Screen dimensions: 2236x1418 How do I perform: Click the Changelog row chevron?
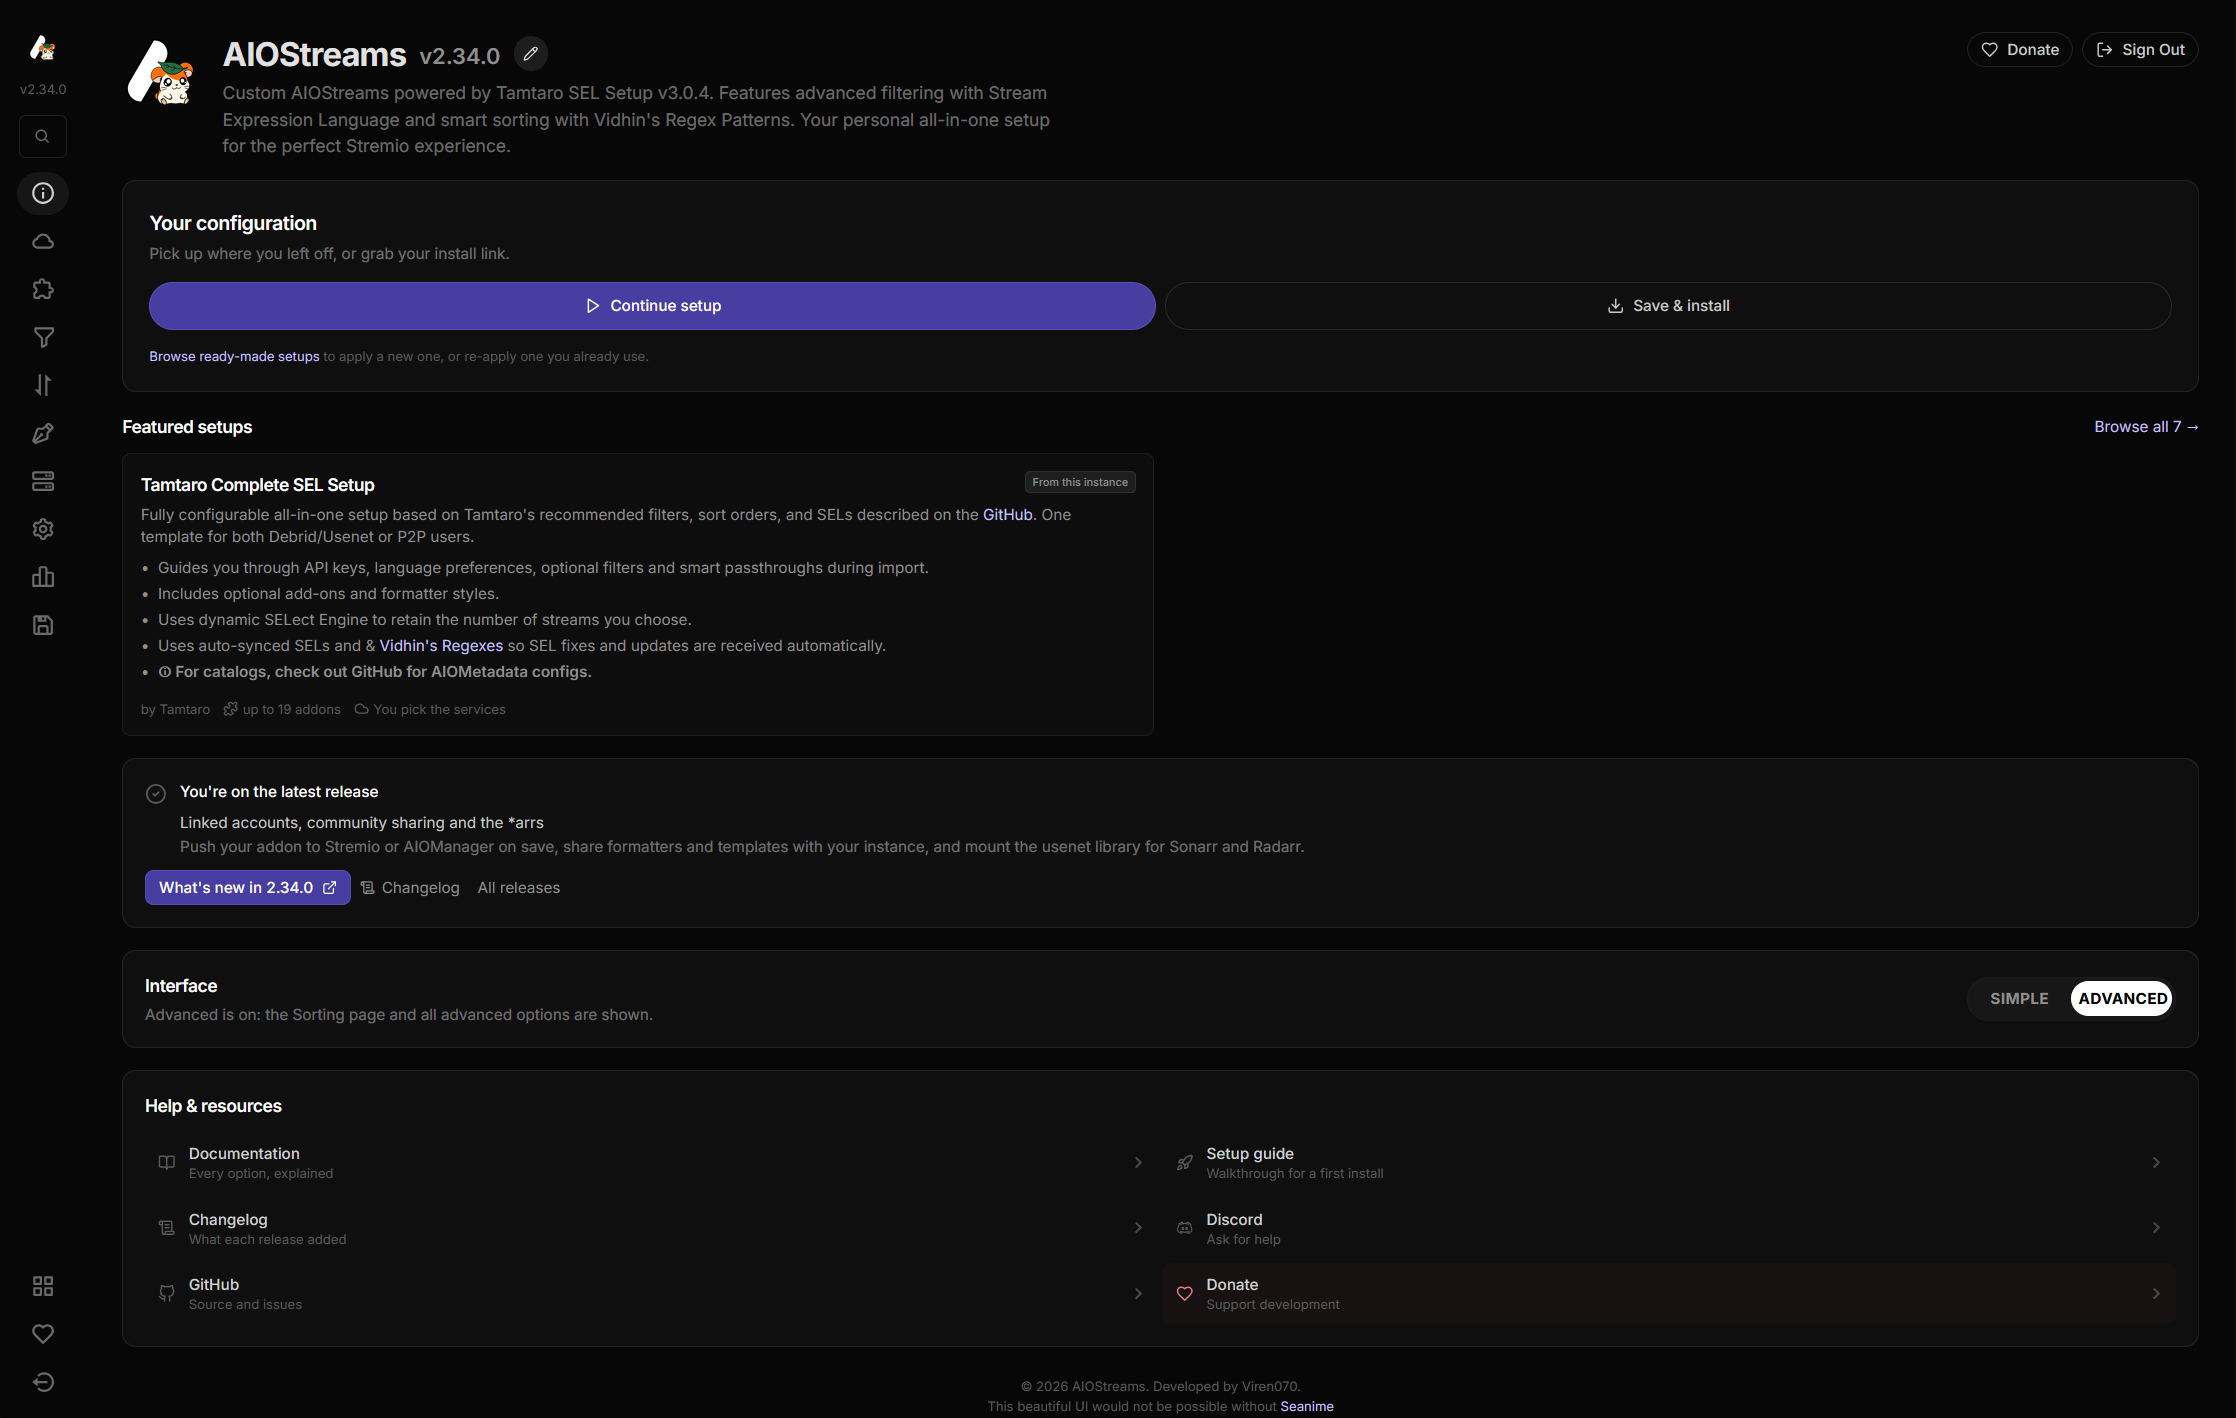[1138, 1228]
